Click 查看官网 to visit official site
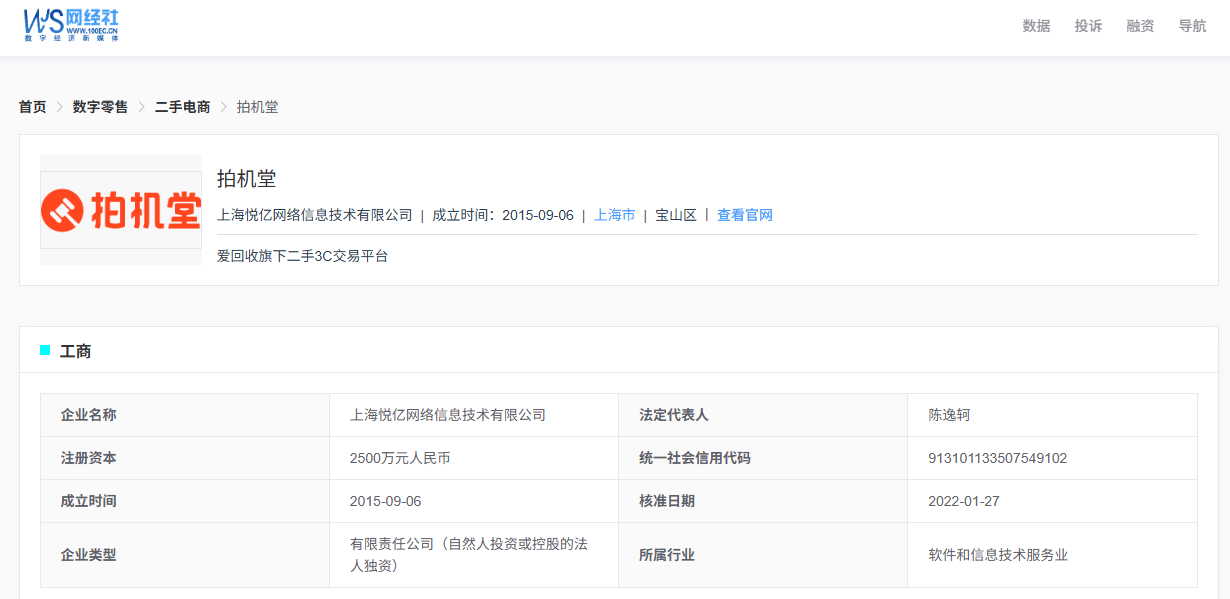 point(744,215)
